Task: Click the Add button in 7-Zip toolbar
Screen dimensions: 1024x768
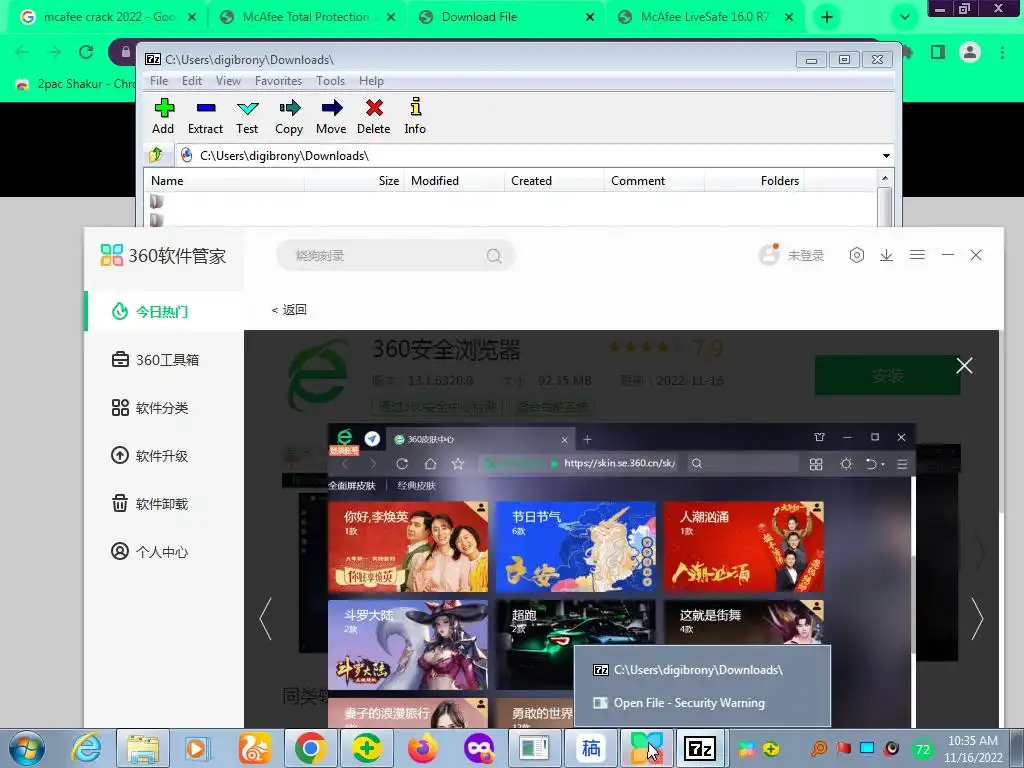Action: [163, 116]
